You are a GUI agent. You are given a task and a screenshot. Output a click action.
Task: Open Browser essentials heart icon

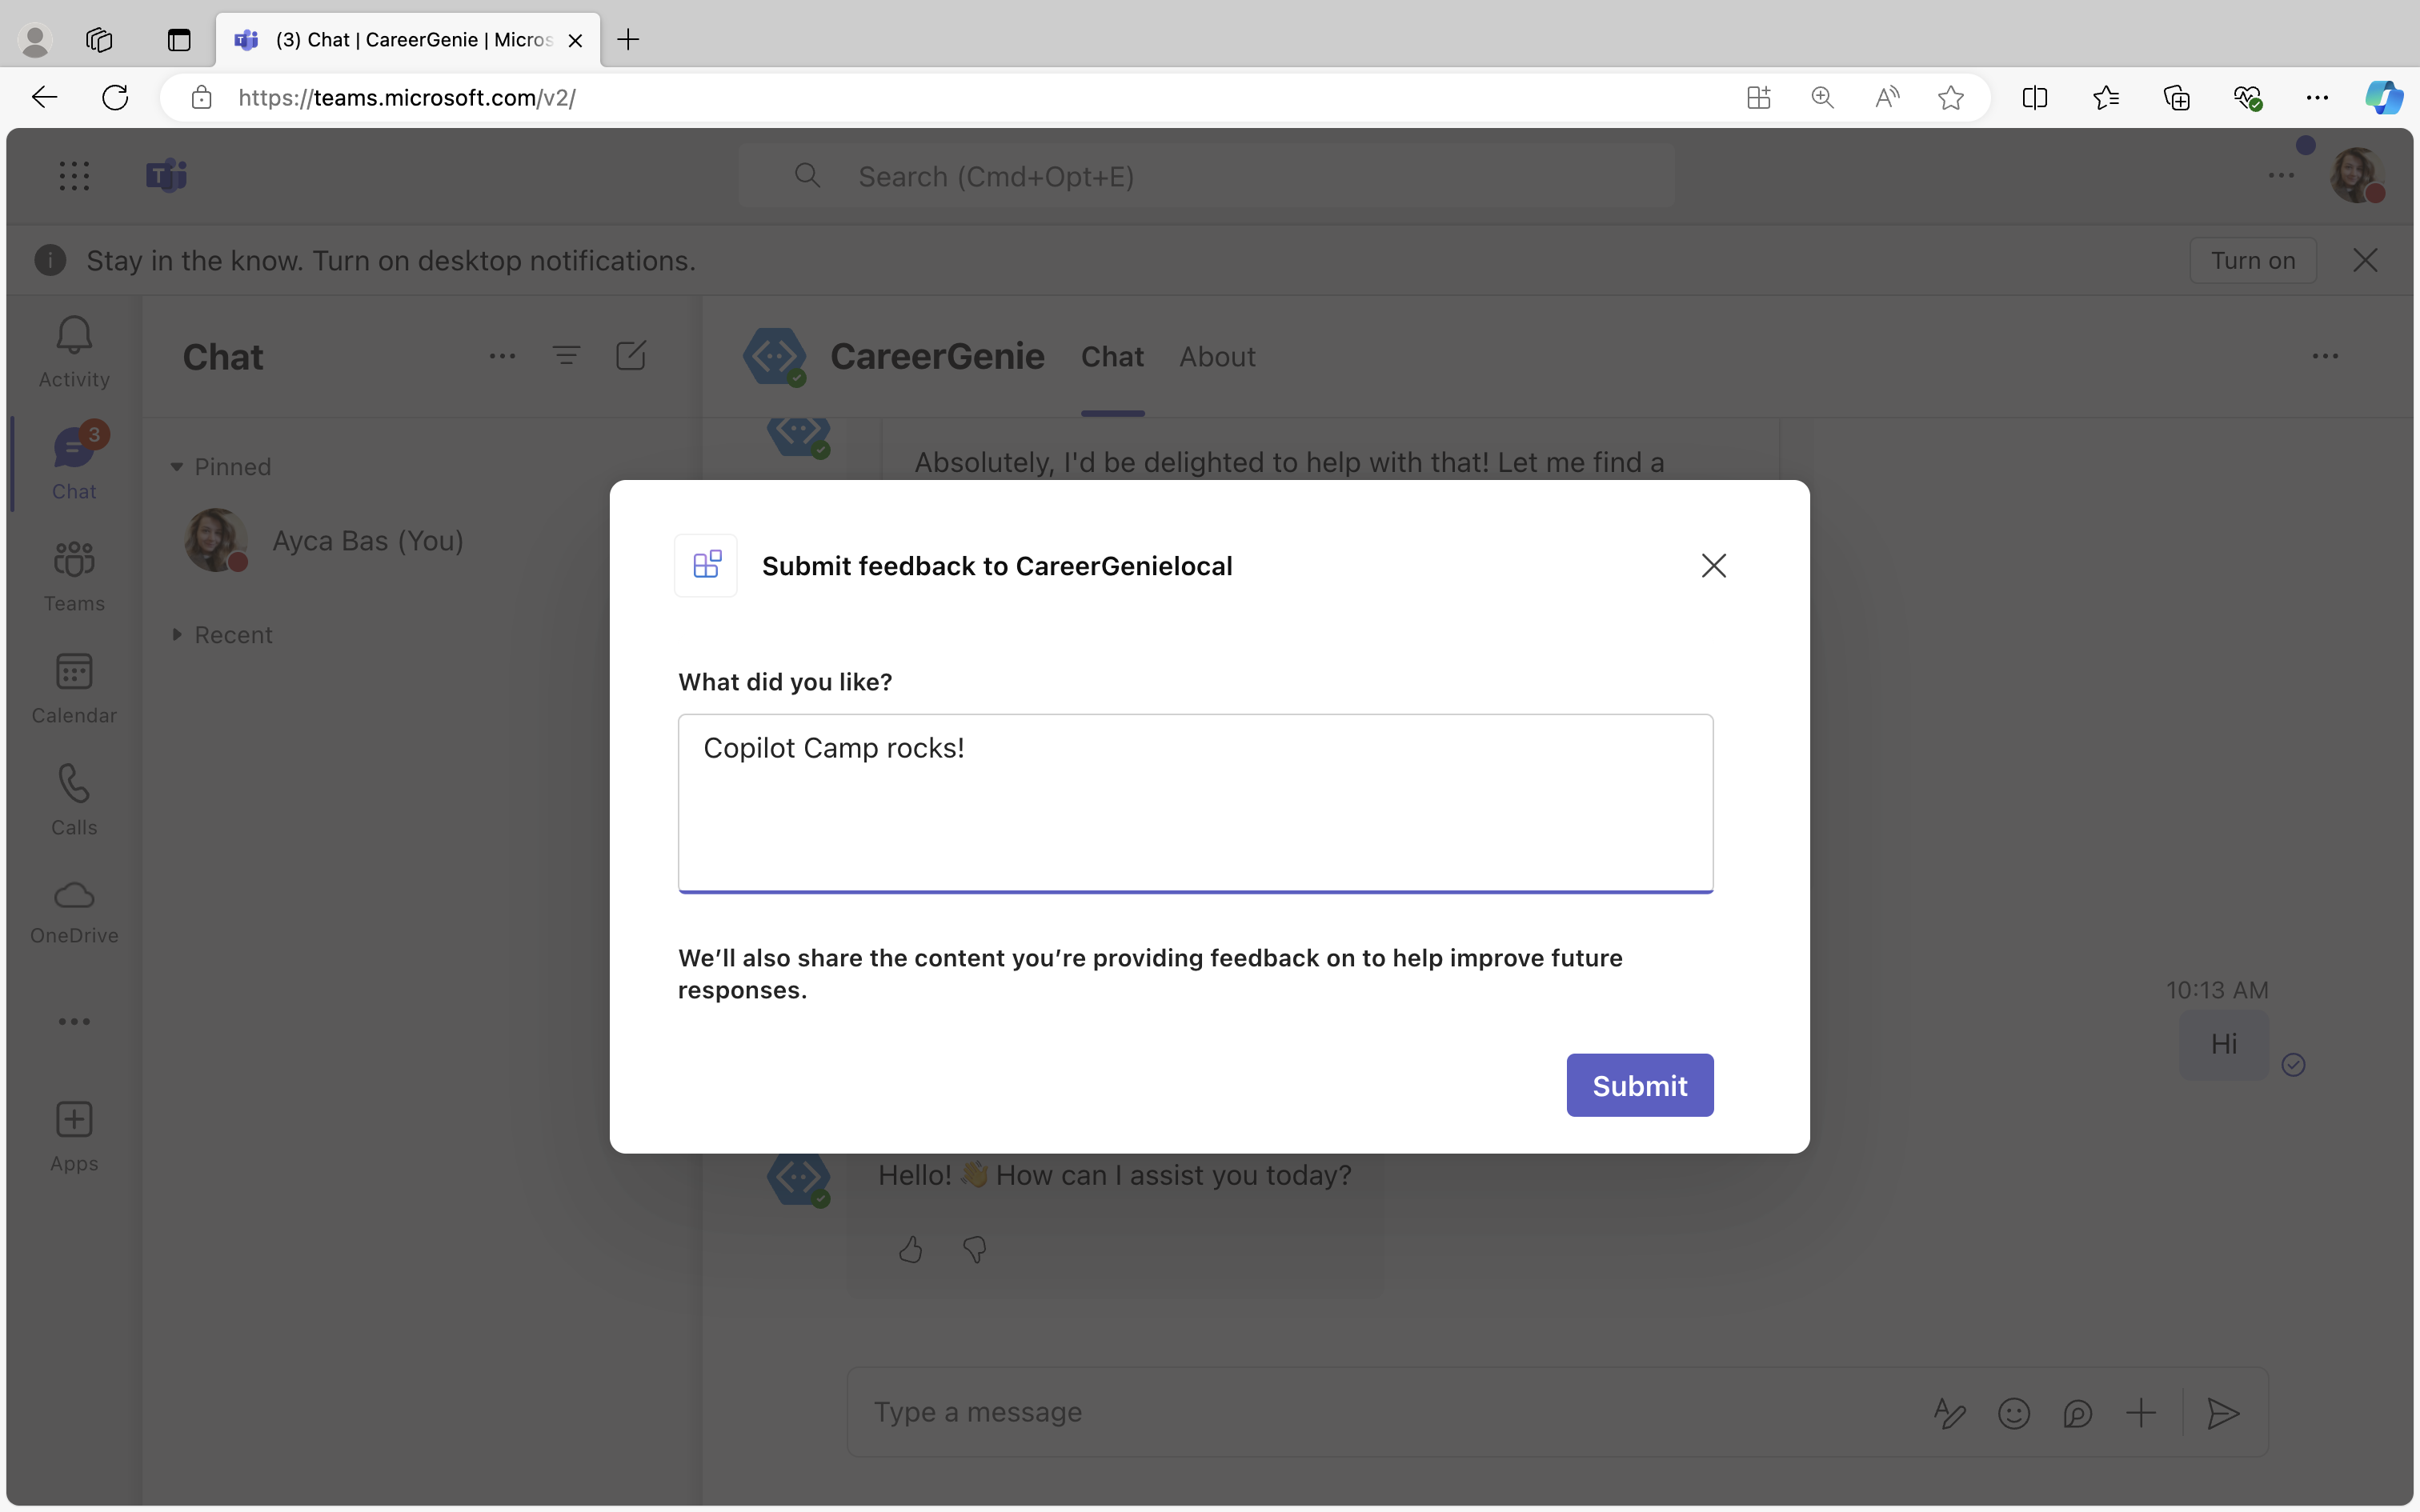pyautogui.click(x=2247, y=97)
